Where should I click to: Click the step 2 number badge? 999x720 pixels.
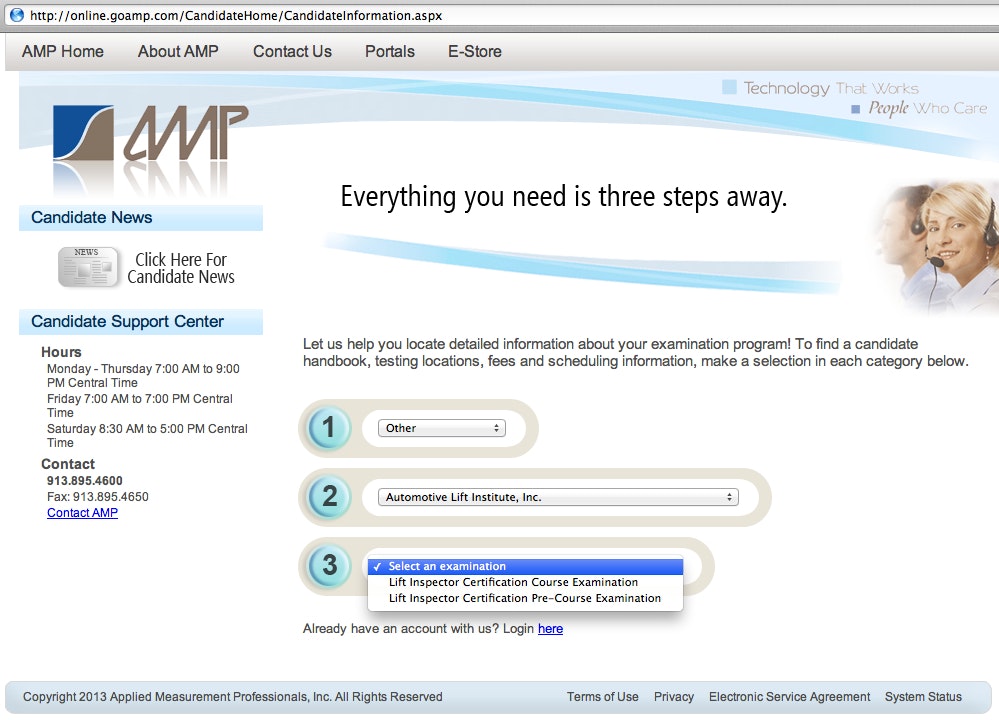pos(329,497)
